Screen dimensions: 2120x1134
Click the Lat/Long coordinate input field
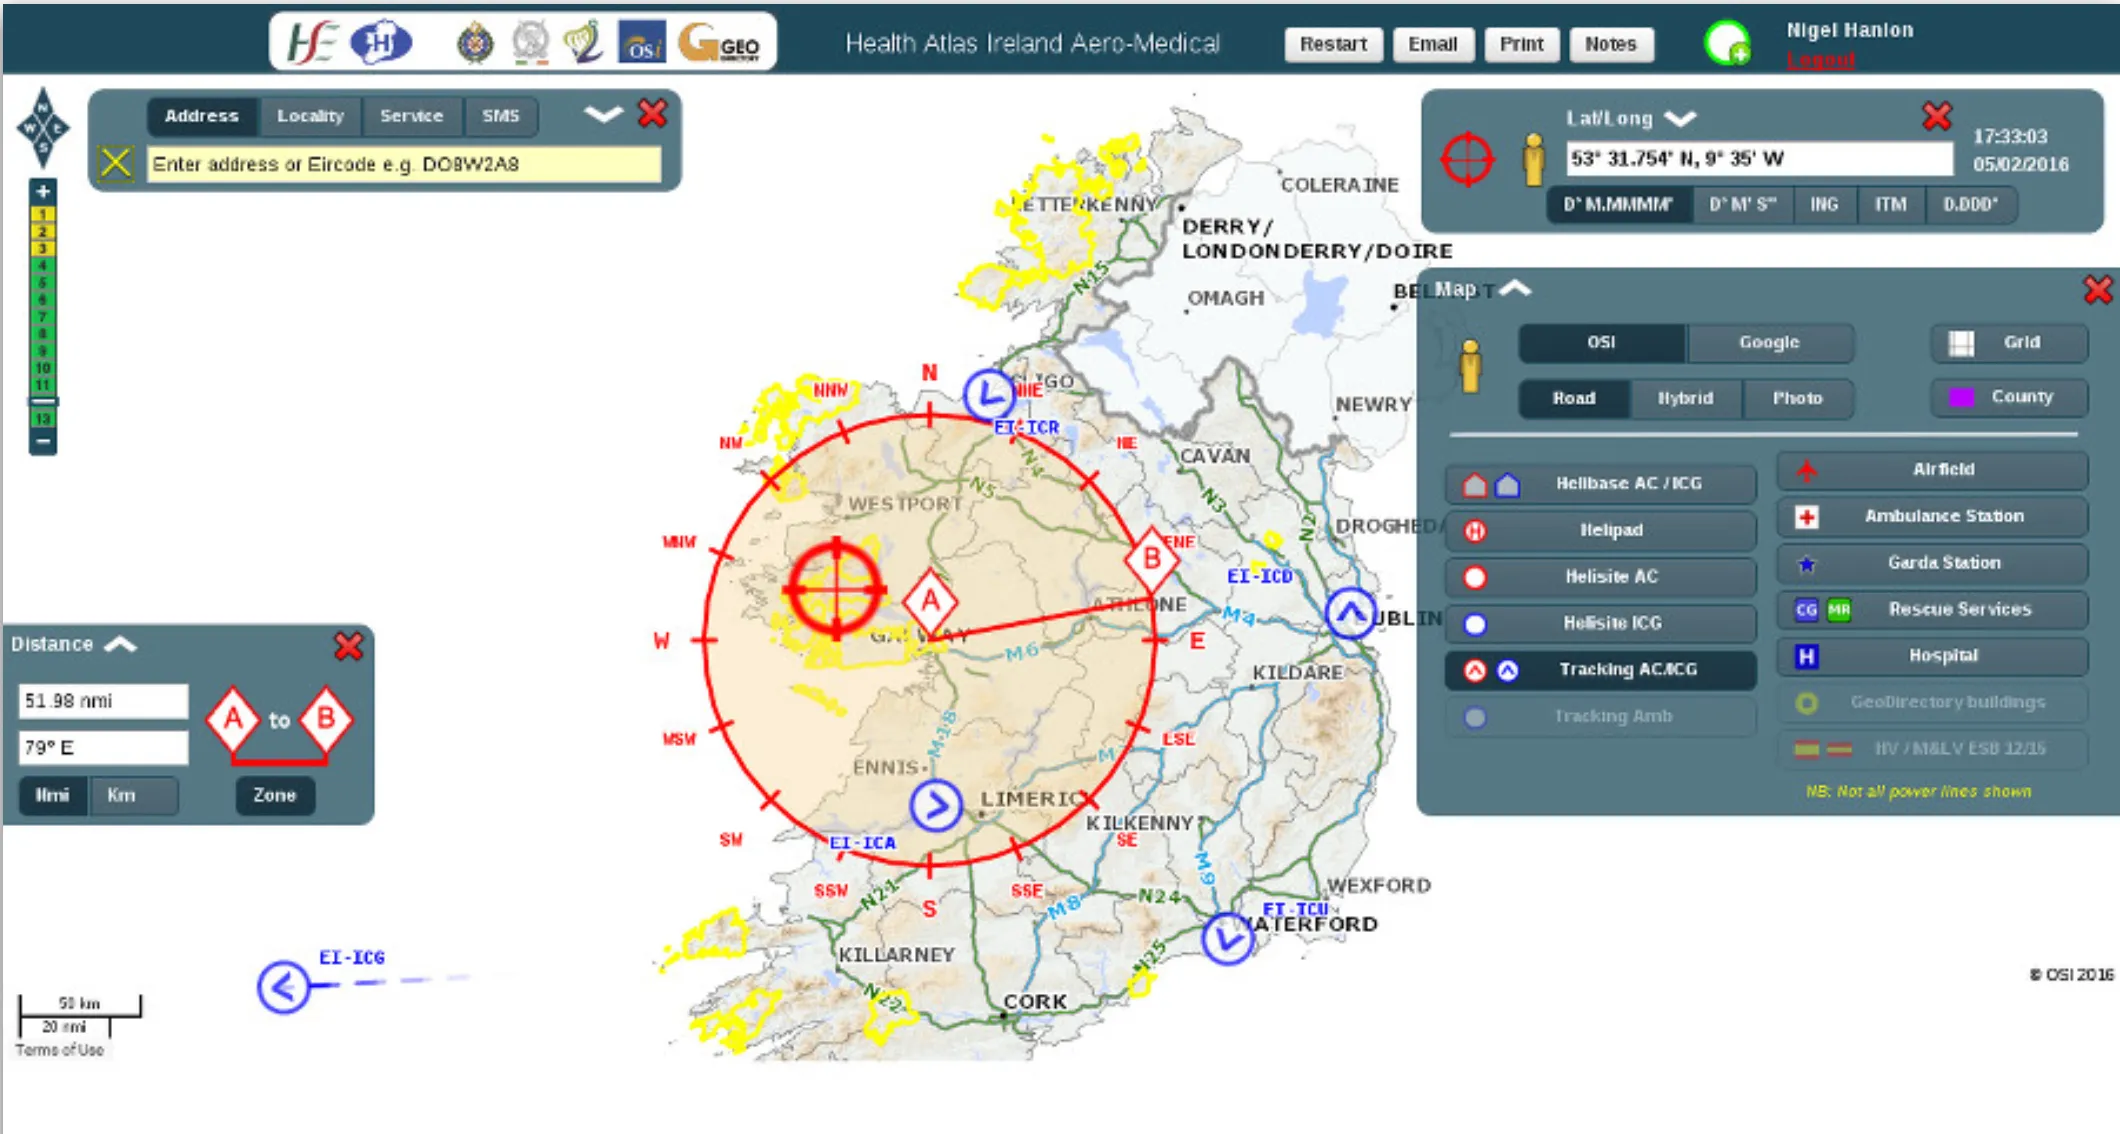click(x=1759, y=158)
